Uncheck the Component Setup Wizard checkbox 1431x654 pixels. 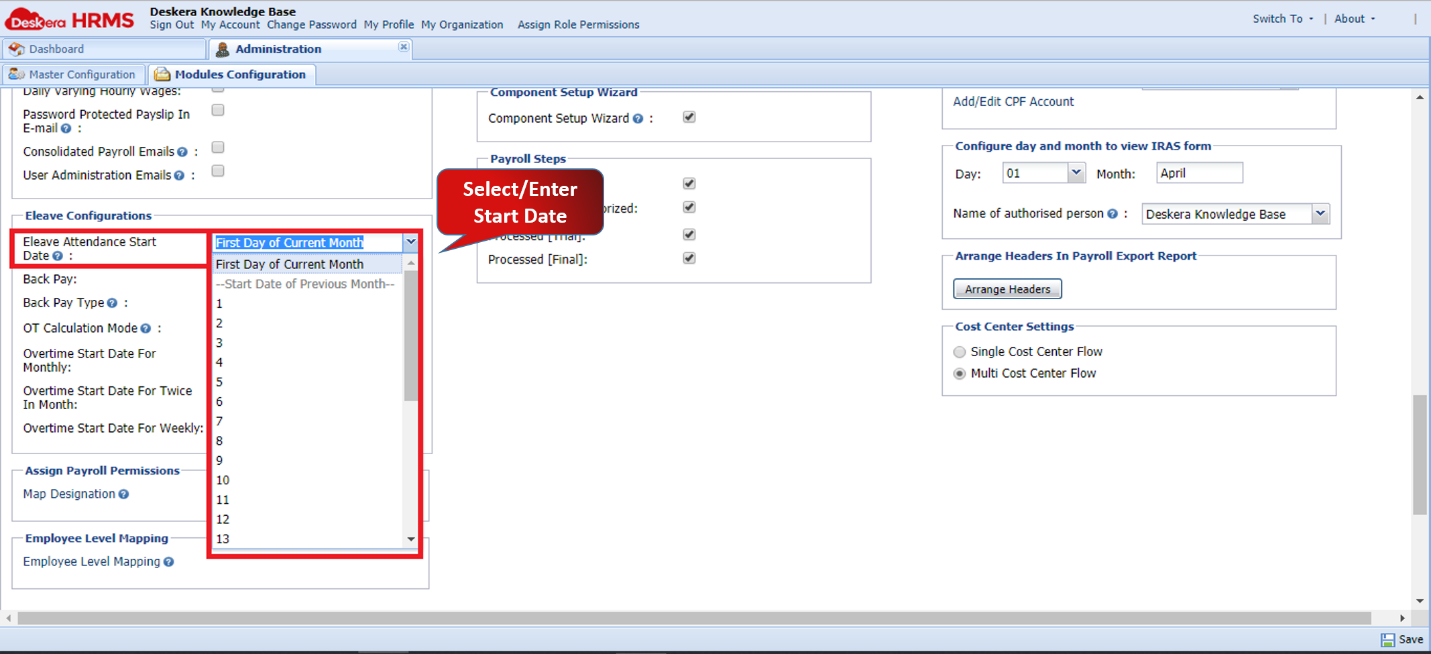click(688, 117)
